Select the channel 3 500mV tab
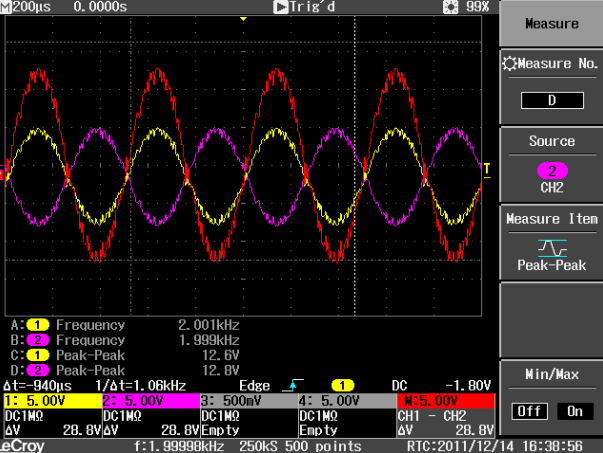The image size is (603, 453). [x=249, y=401]
